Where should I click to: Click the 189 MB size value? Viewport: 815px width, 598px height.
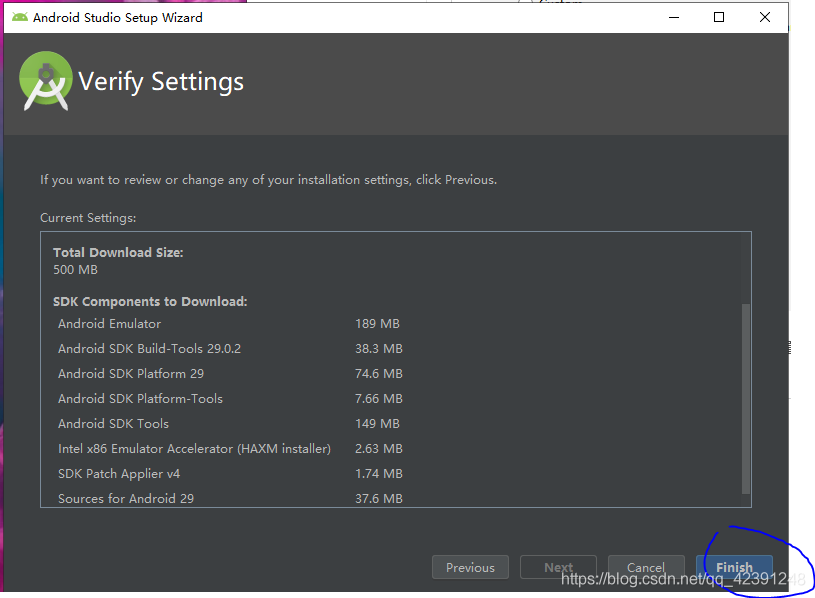point(377,323)
